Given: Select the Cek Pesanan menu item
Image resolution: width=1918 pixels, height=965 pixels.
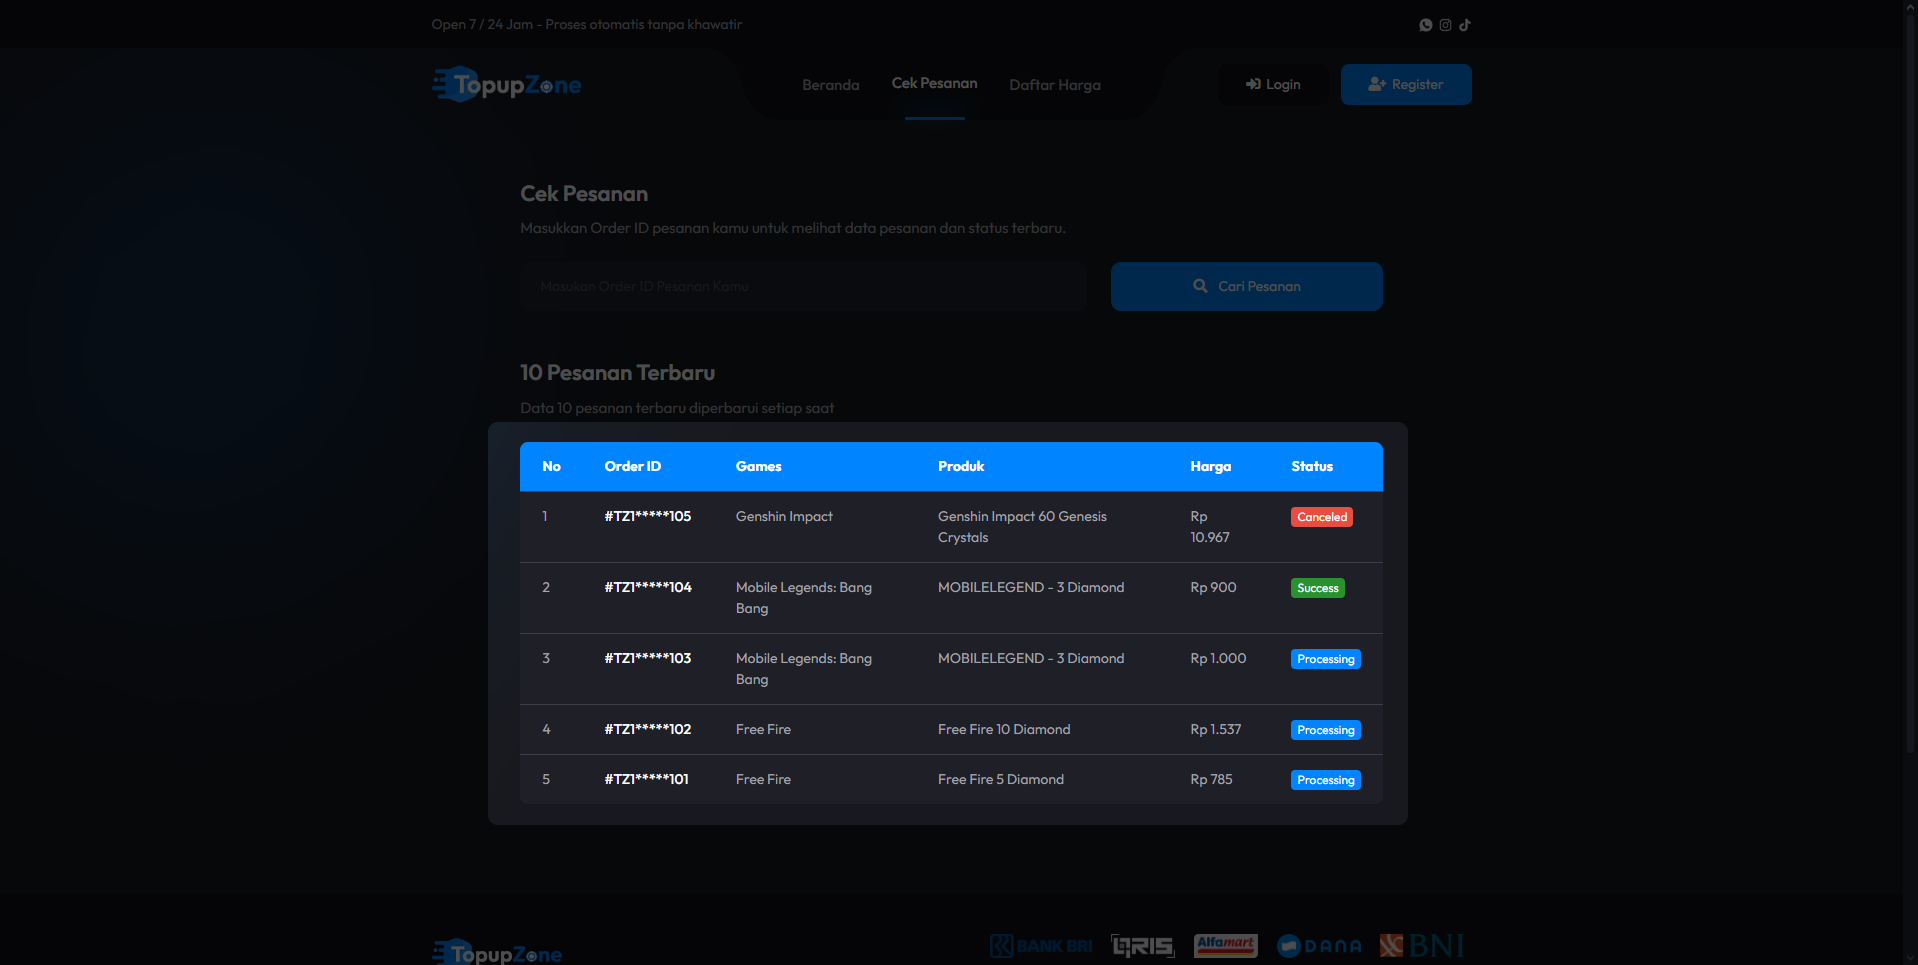Looking at the screenshot, I should pos(935,83).
